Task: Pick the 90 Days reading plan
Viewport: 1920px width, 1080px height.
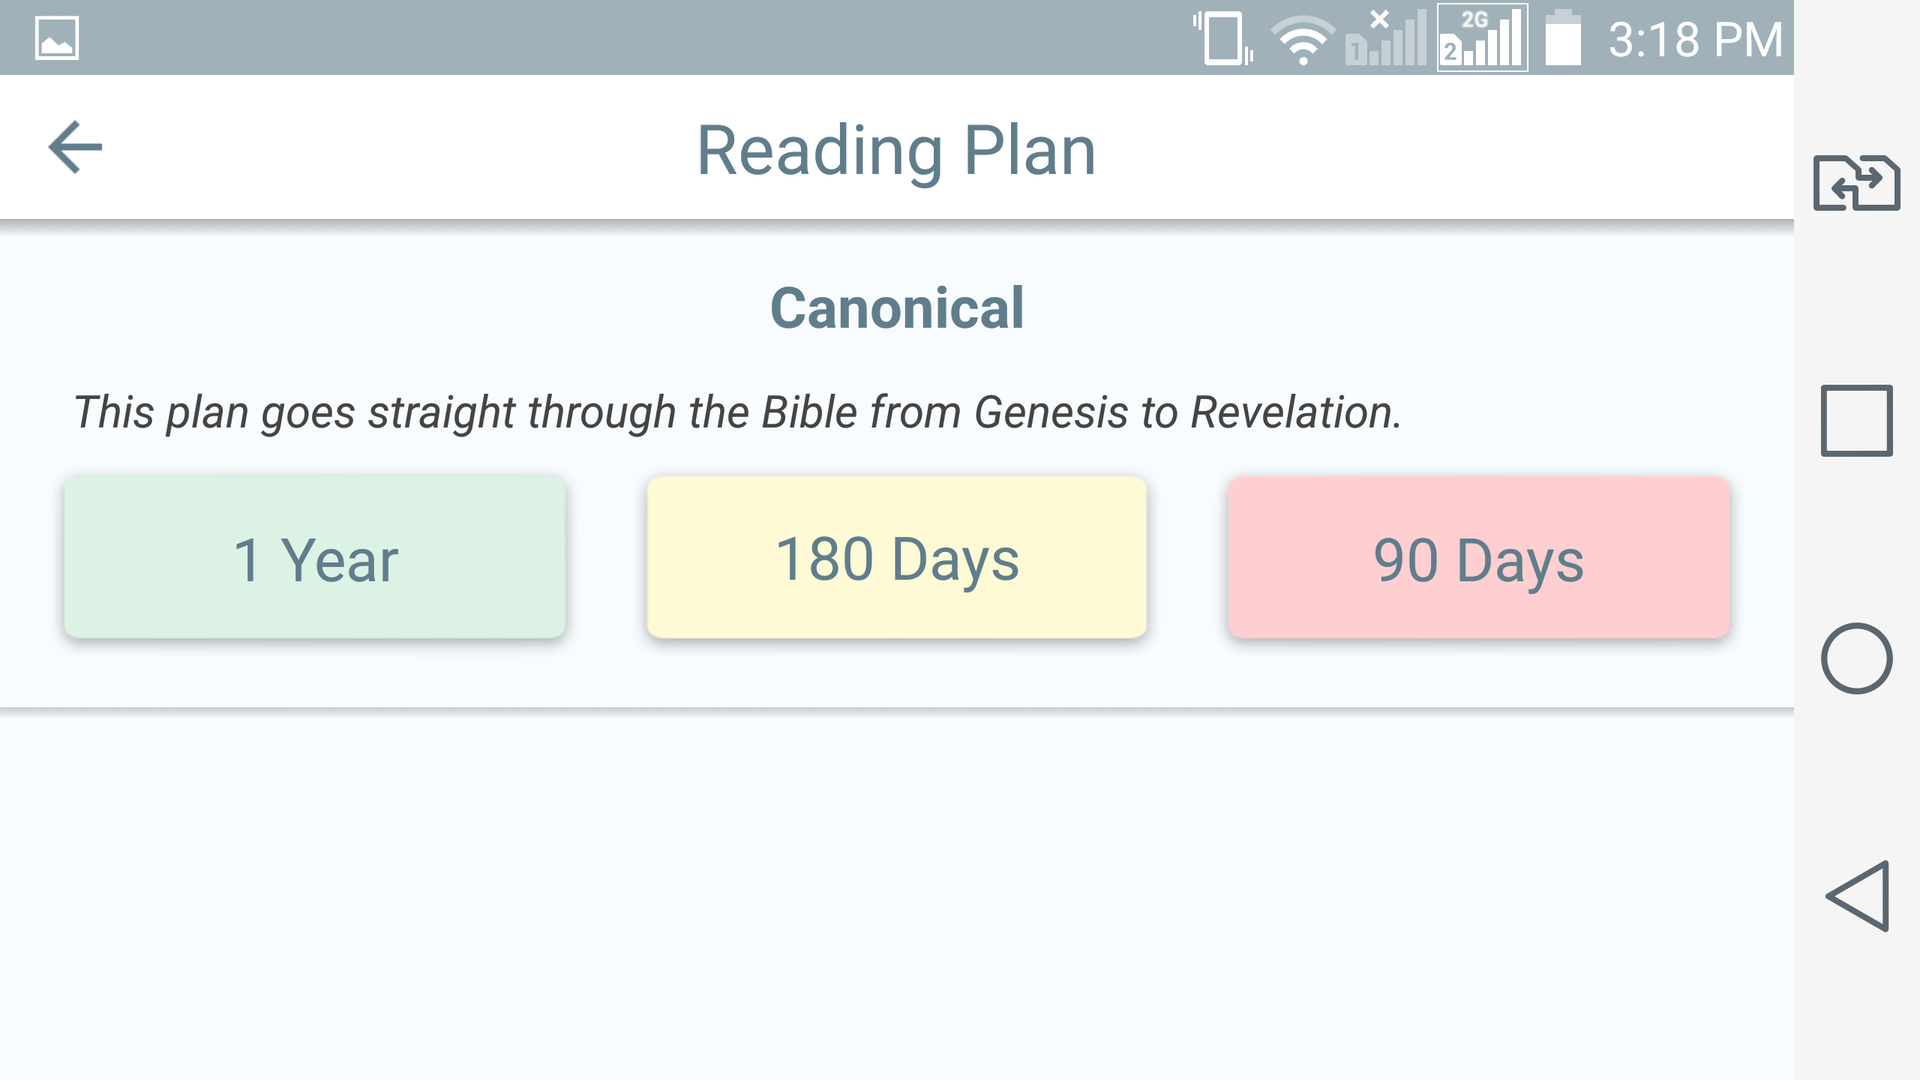Action: (1478, 558)
